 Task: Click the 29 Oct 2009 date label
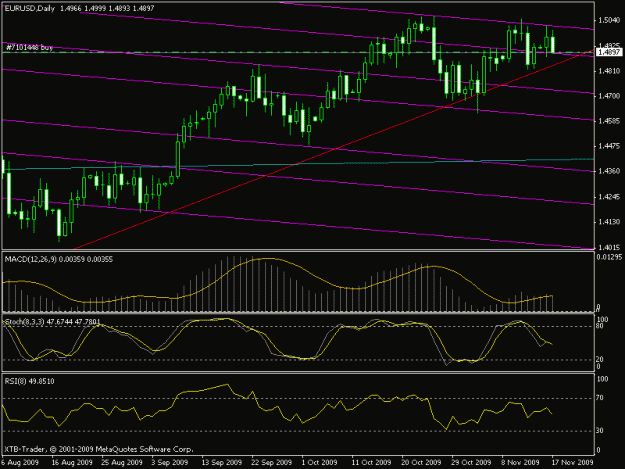471,462
